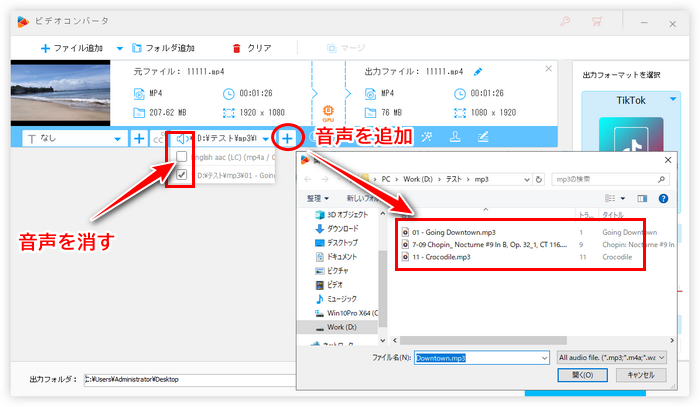
Task: Select 3D オブジェクト in the navigation tree
Action: 342,215
